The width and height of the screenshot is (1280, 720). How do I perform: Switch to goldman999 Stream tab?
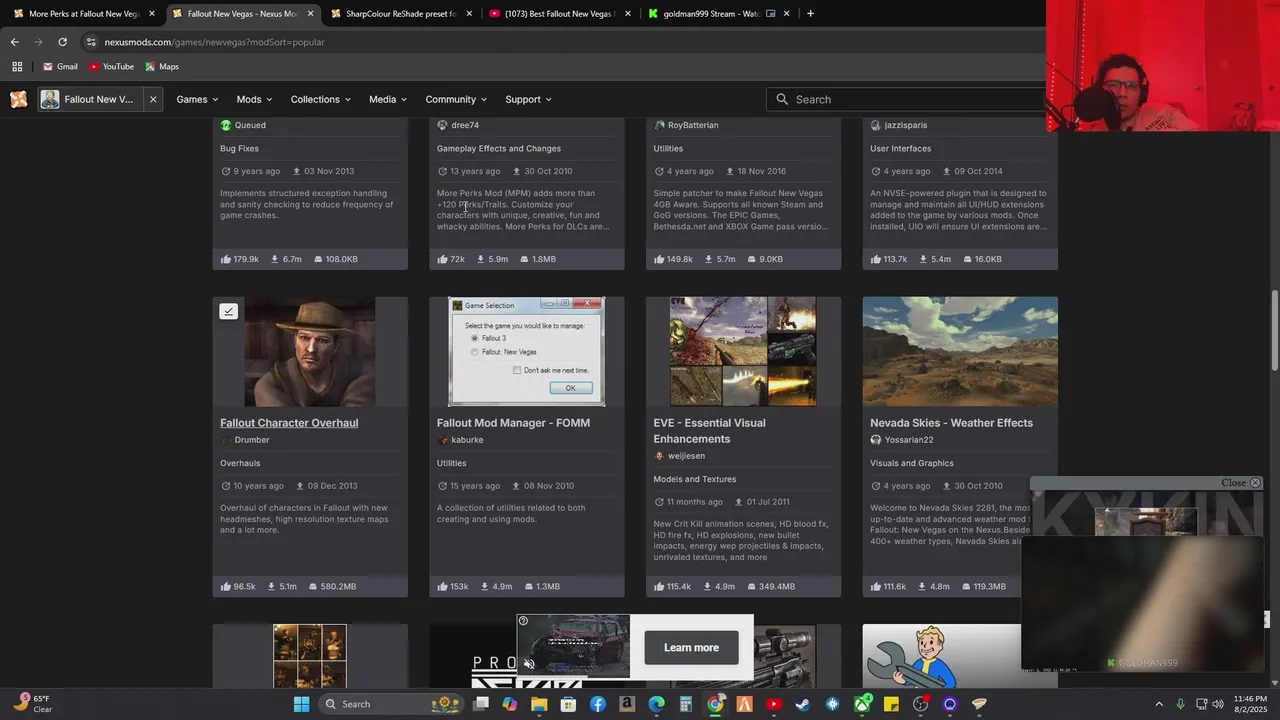pos(711,14)
